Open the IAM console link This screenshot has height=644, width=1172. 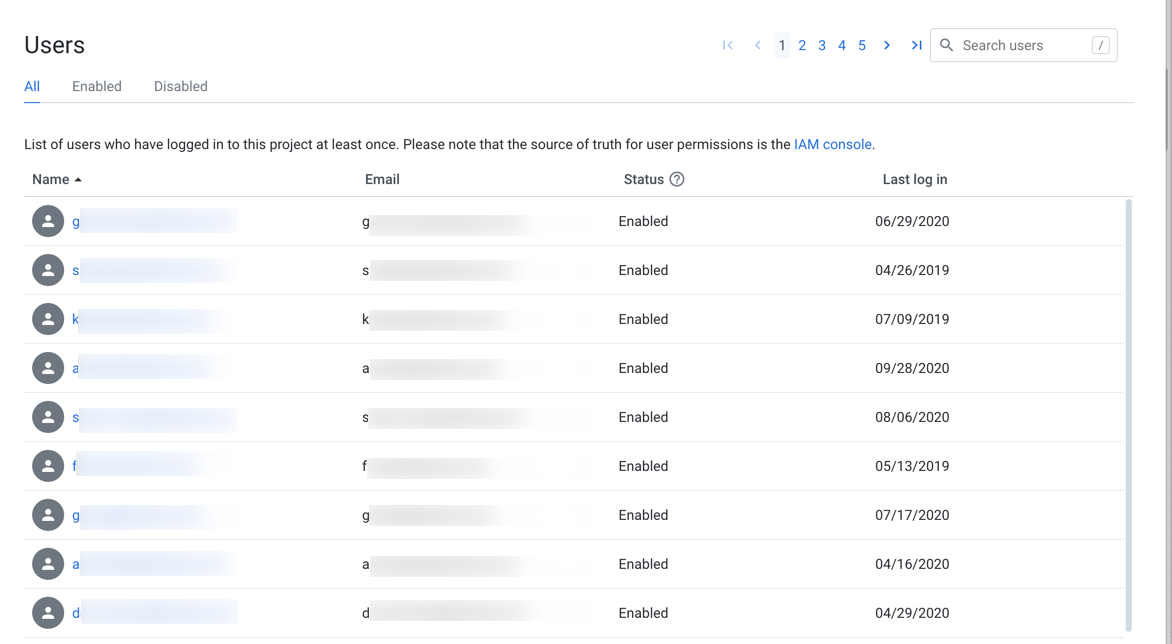click(832, 144)
